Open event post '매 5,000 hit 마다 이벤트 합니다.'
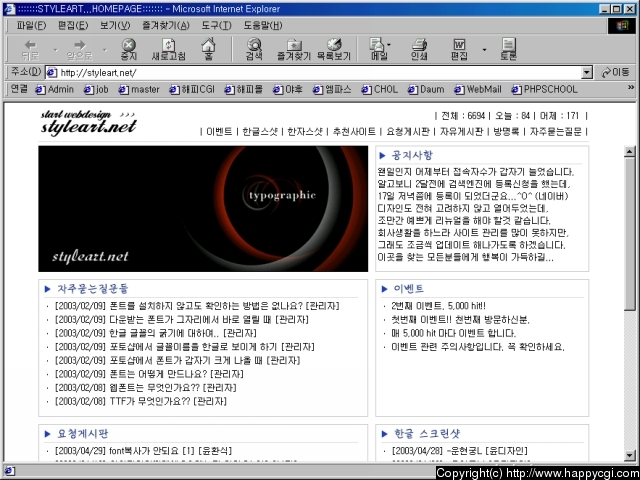This screenshot has height=480, width=640. (453, 333)
